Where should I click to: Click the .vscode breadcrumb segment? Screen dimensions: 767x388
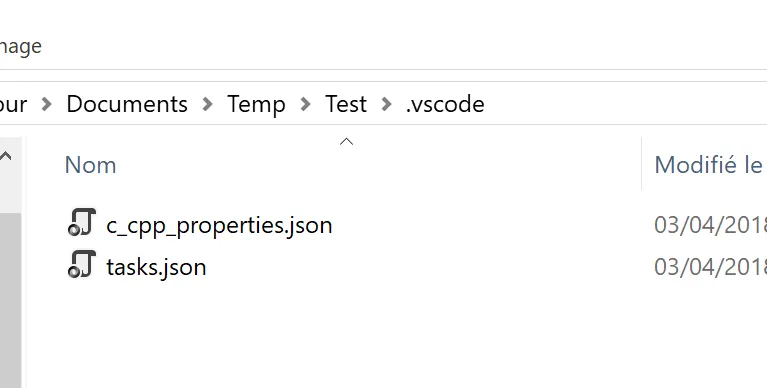point(445,104)
